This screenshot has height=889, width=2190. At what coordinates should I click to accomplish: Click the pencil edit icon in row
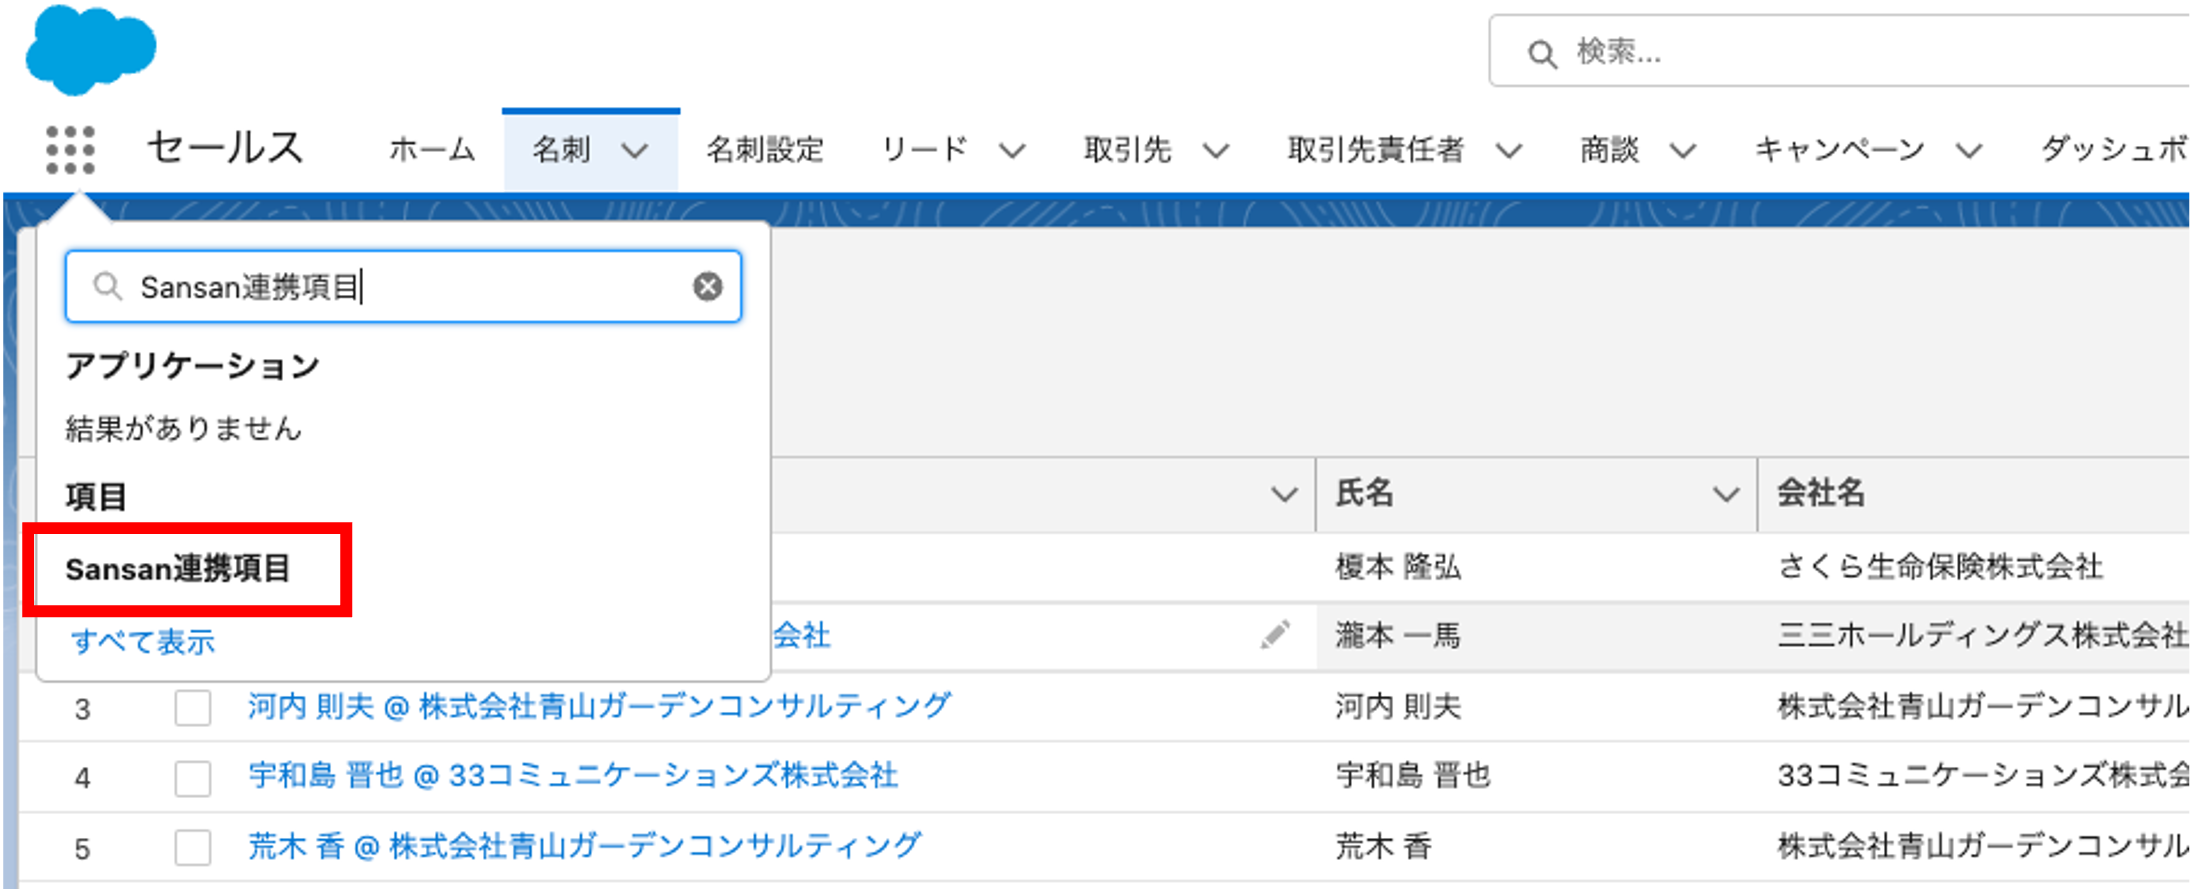click(1275, 635)
